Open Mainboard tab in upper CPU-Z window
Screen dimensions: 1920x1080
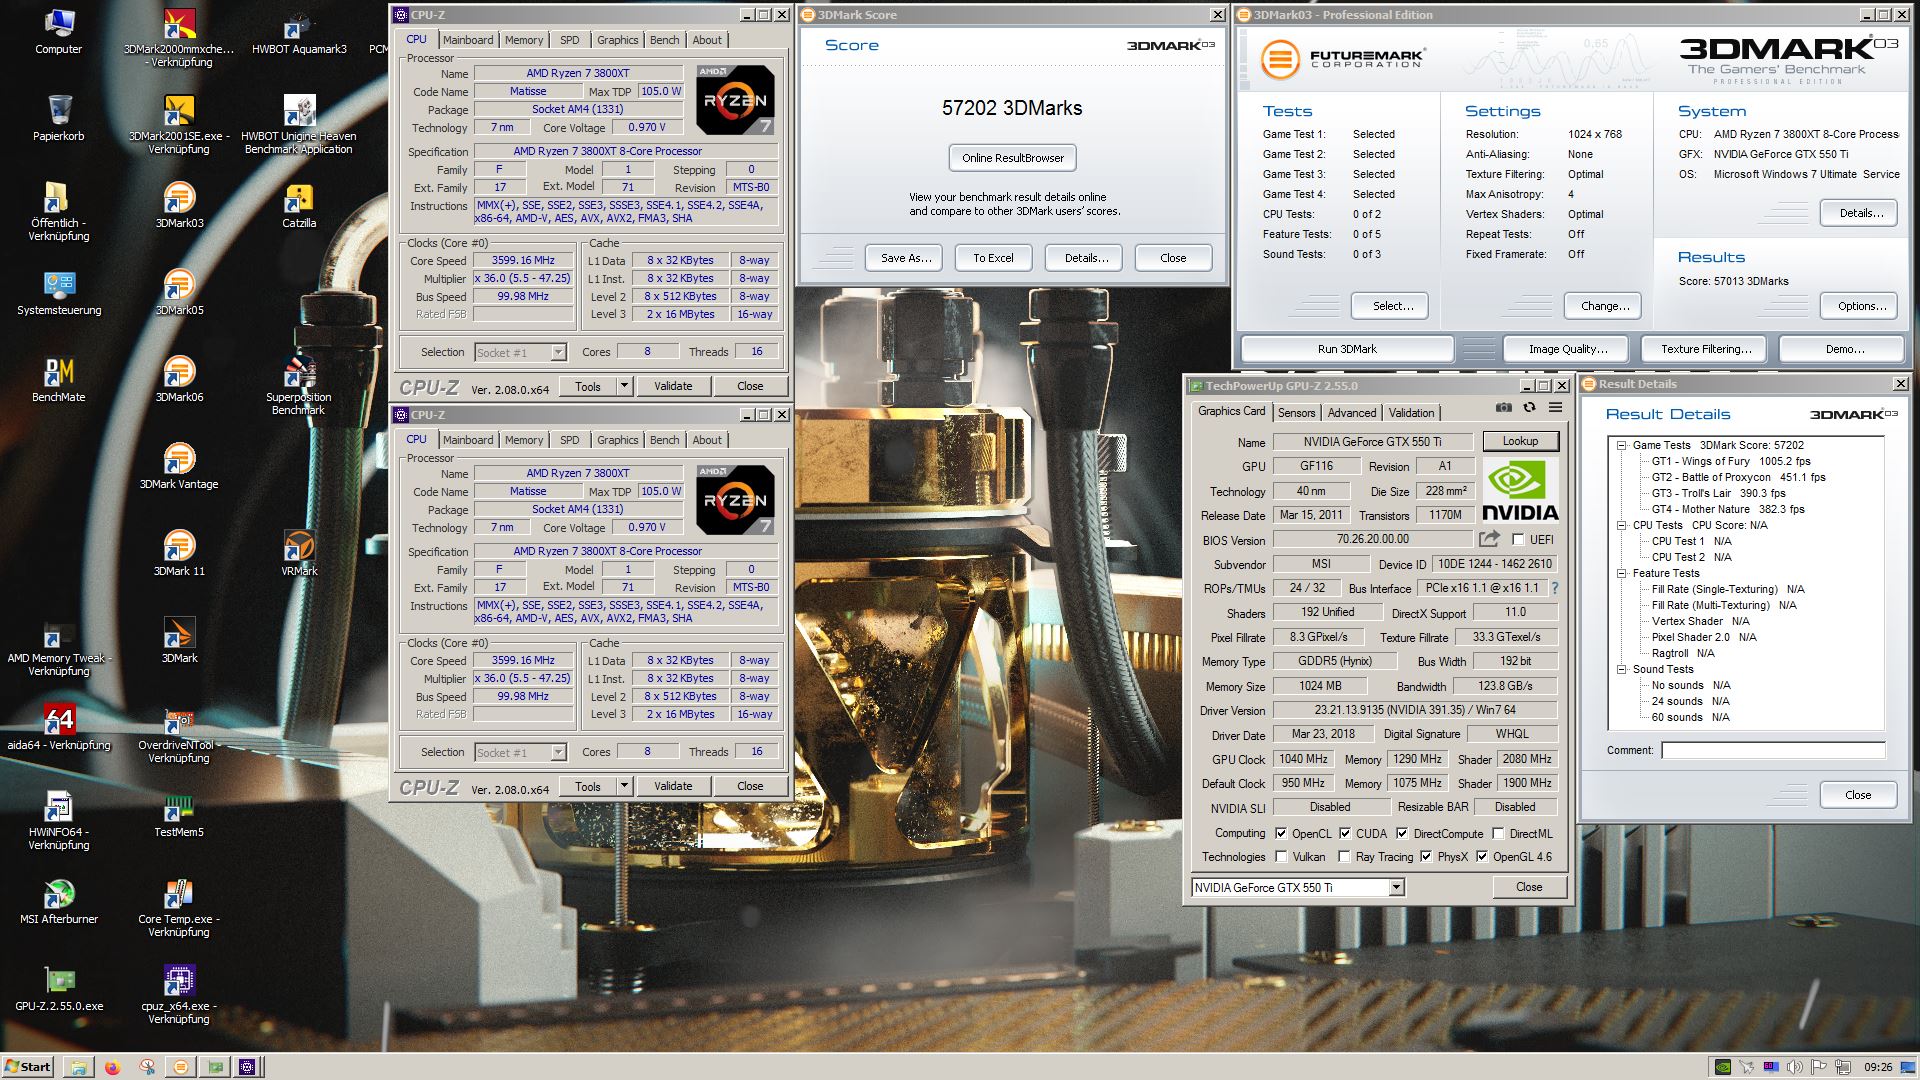click(468, 40)
